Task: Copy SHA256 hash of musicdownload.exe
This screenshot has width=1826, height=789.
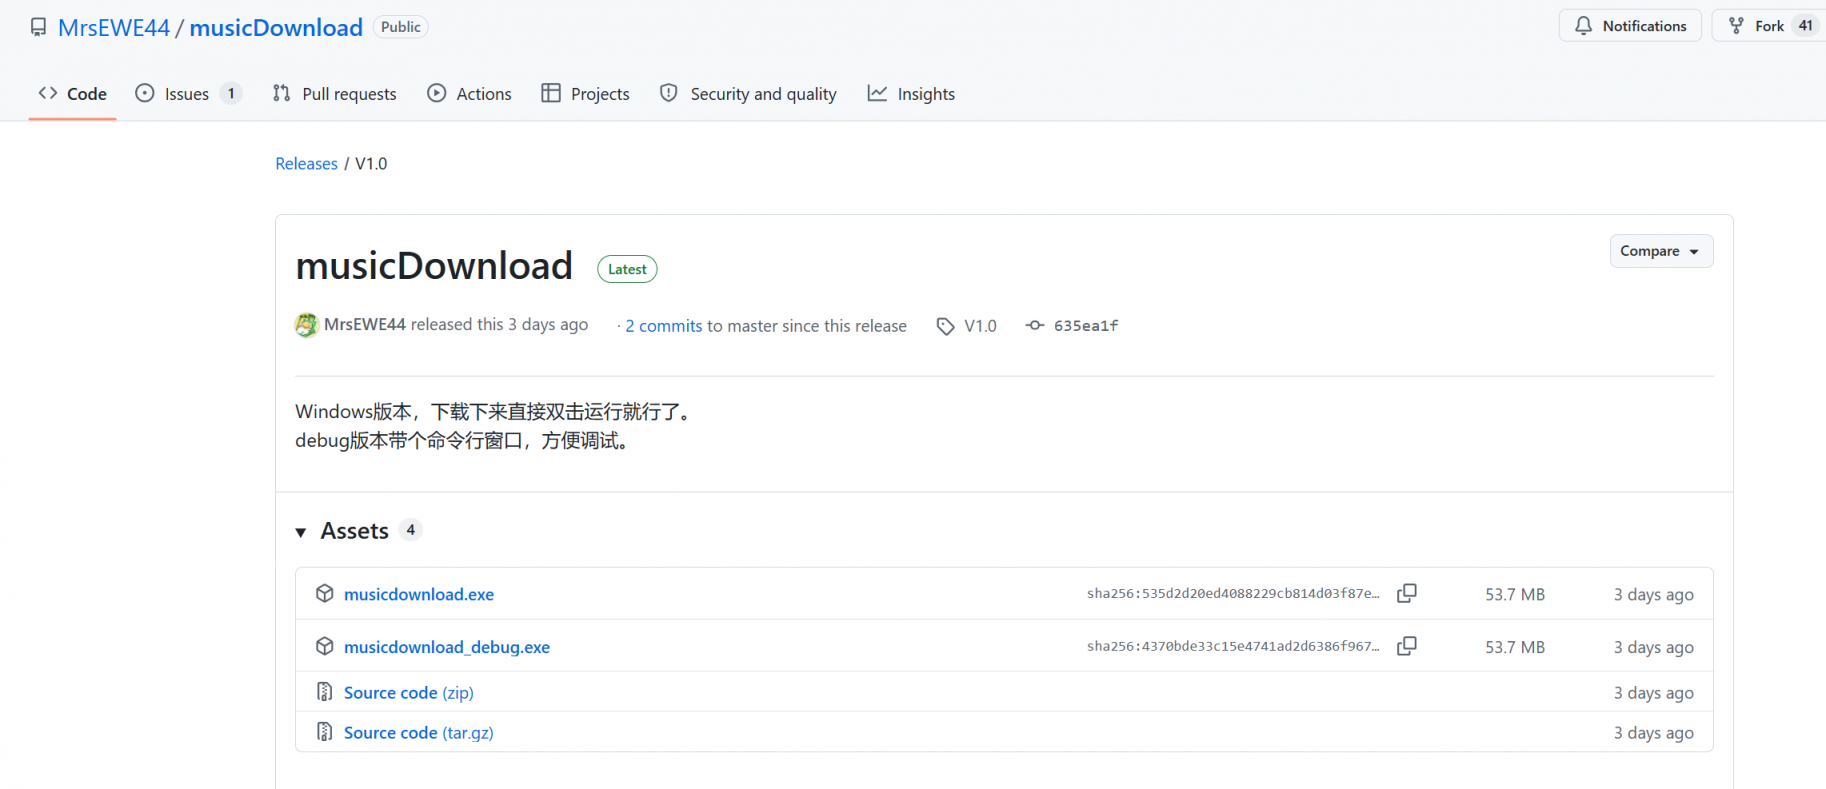Action: (1406, 593)
